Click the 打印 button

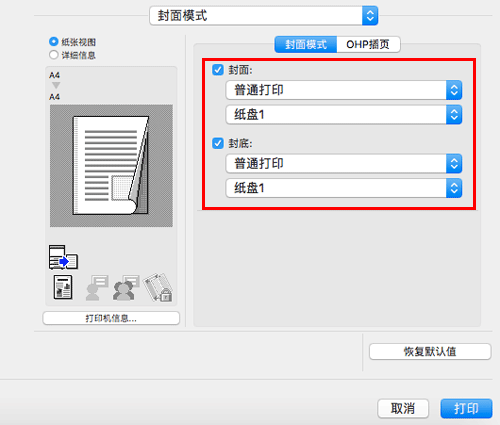click(x=466, y=408)
